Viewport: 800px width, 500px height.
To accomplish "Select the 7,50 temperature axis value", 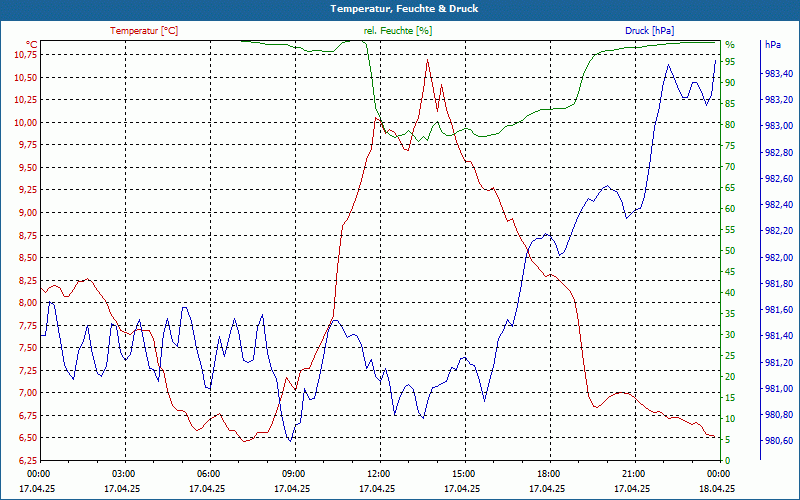I will pyautogui.click(x=28, y=348).
